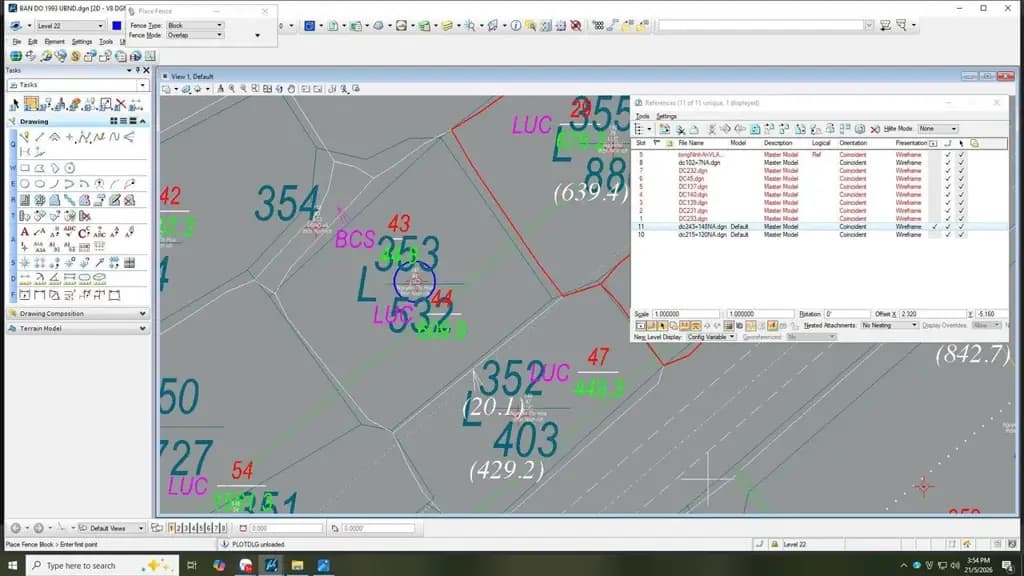Sort references by File Name column header
Screen dimensions: 1024x576
(x=691, y=143)
